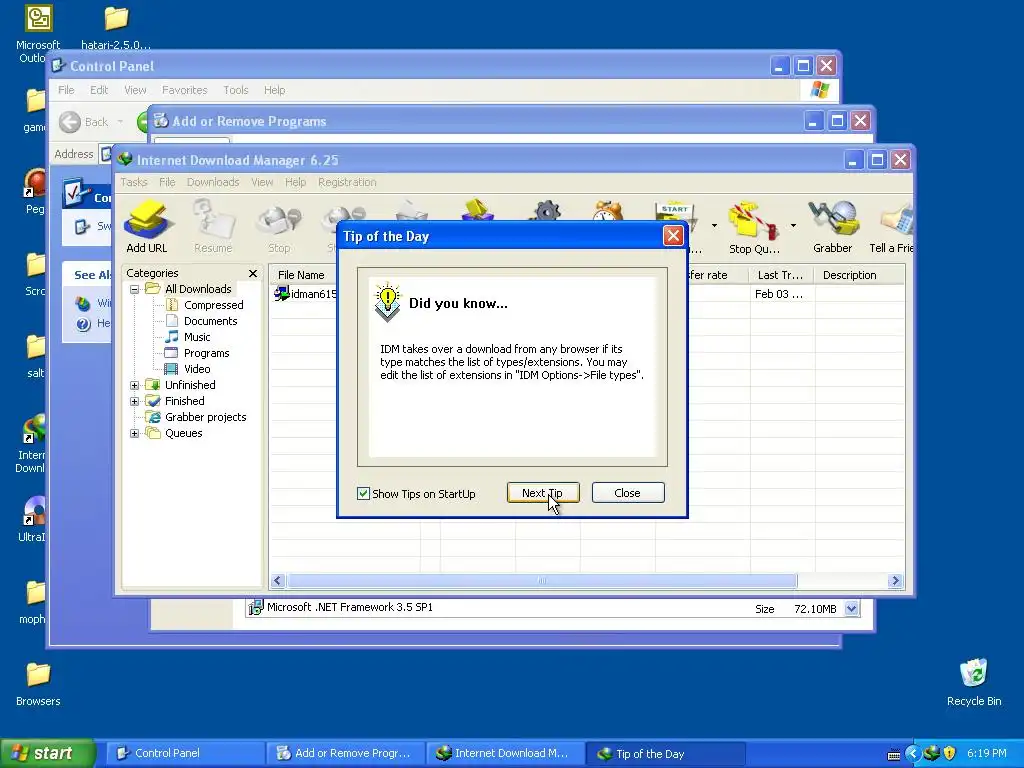This screenshot has height=768, width=1024.
Task: Click the Next Tip button
Action: [543, 493]
